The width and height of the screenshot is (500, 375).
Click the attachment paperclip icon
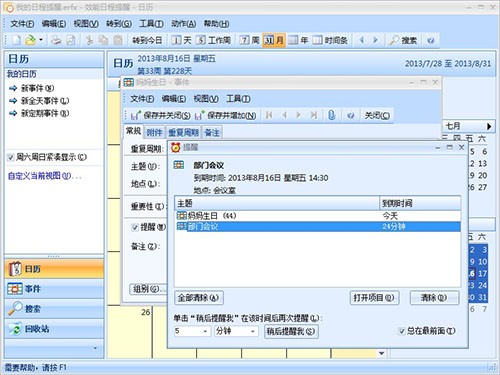(331, 115)
